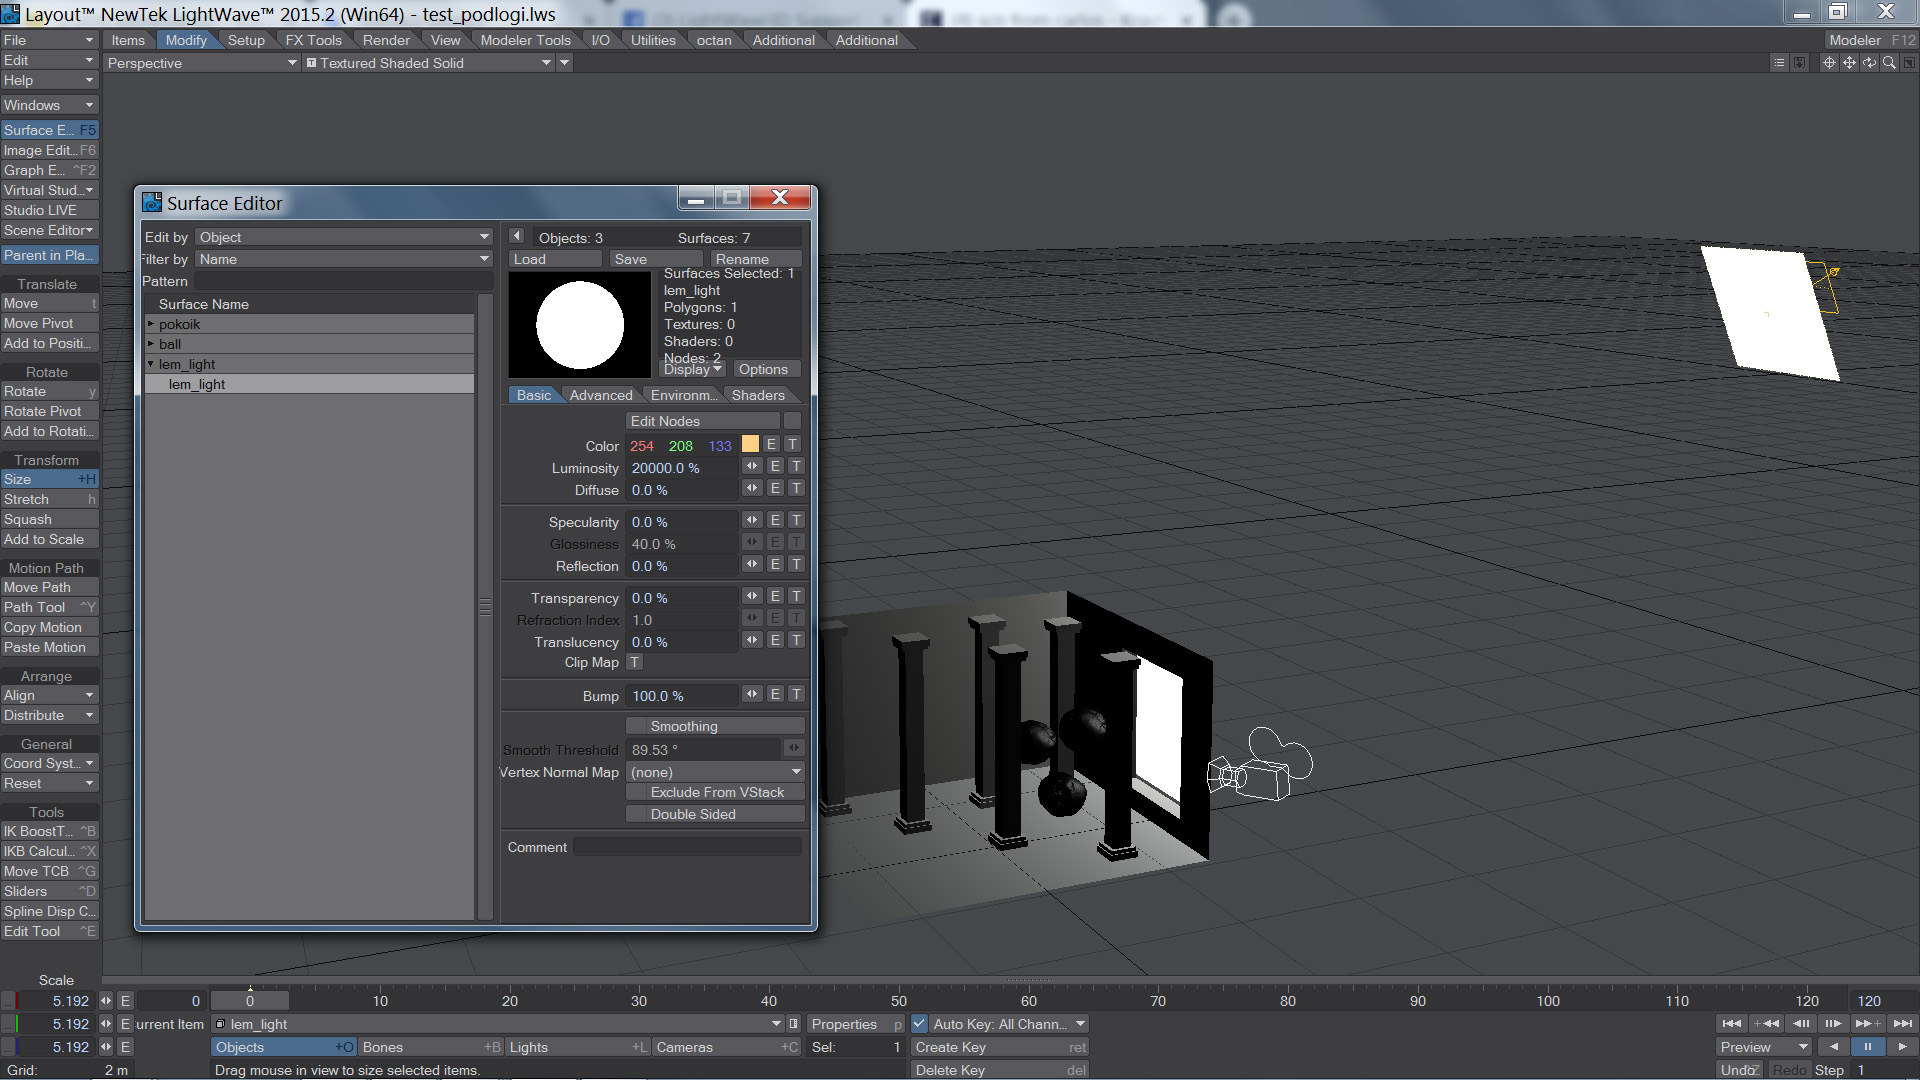Click the viewport zoom magnifier icon
Viewport: 1920px width, 1080px height.
coord(1889,63)
